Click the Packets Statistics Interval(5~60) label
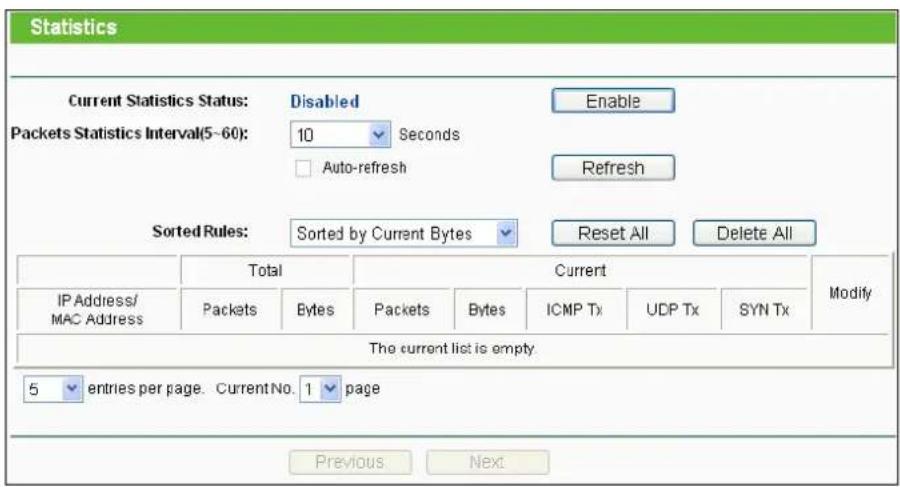This screenshot has width=900, height=487. coord(130,133)
